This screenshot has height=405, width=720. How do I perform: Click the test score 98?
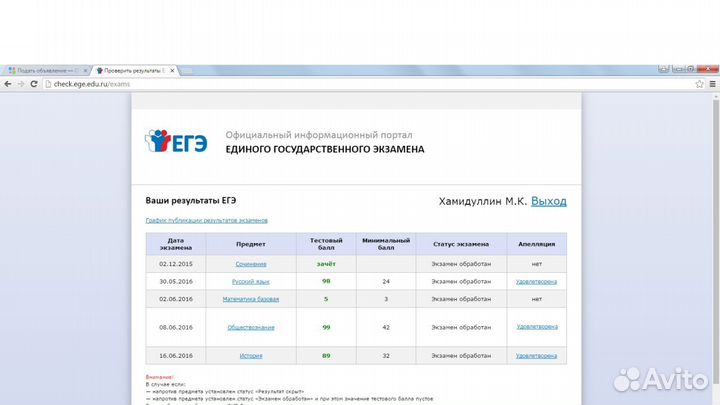[x=326, y=281]
